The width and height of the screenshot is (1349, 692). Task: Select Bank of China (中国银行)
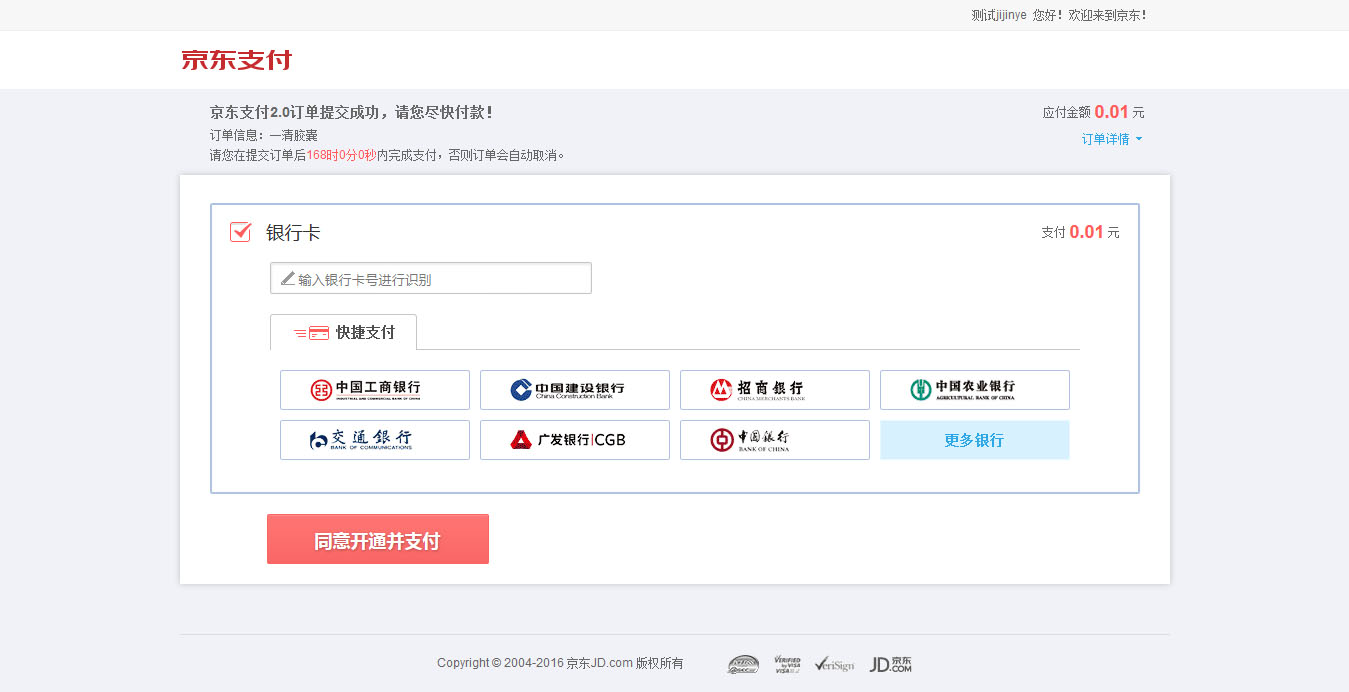[x=775, y=440]
